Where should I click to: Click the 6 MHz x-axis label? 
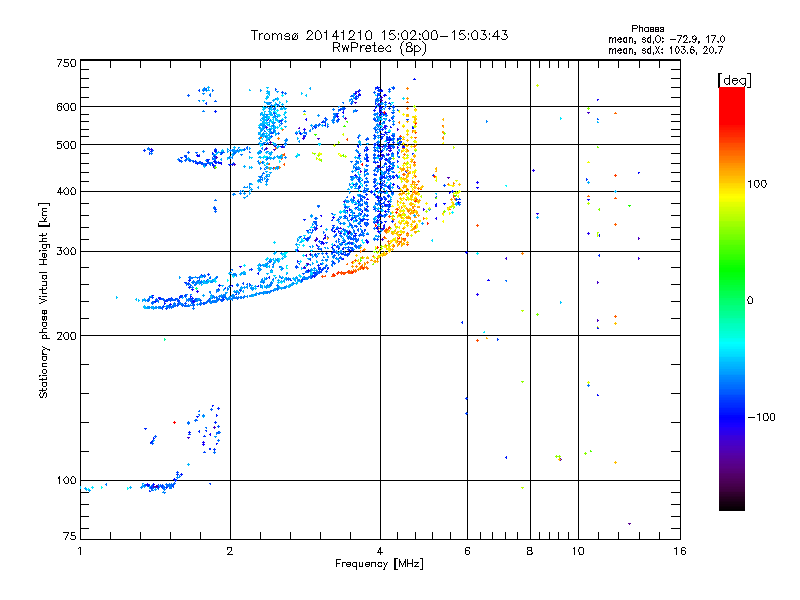pyautogui.click(x=468, y=551)
